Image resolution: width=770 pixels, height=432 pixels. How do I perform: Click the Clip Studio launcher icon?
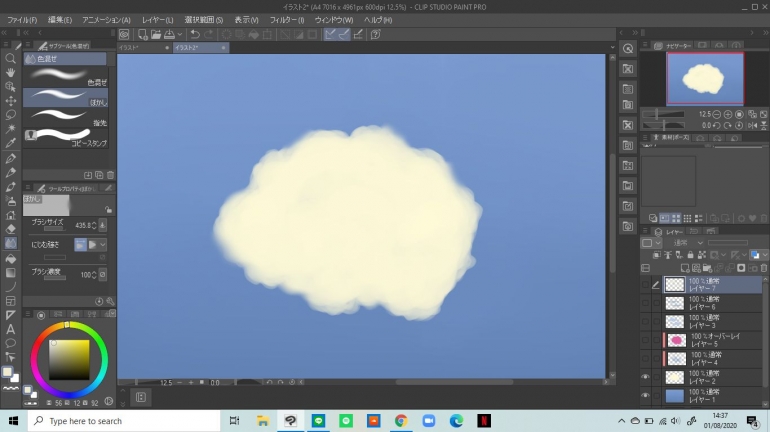pyautogui.click(x=124, y=34)
